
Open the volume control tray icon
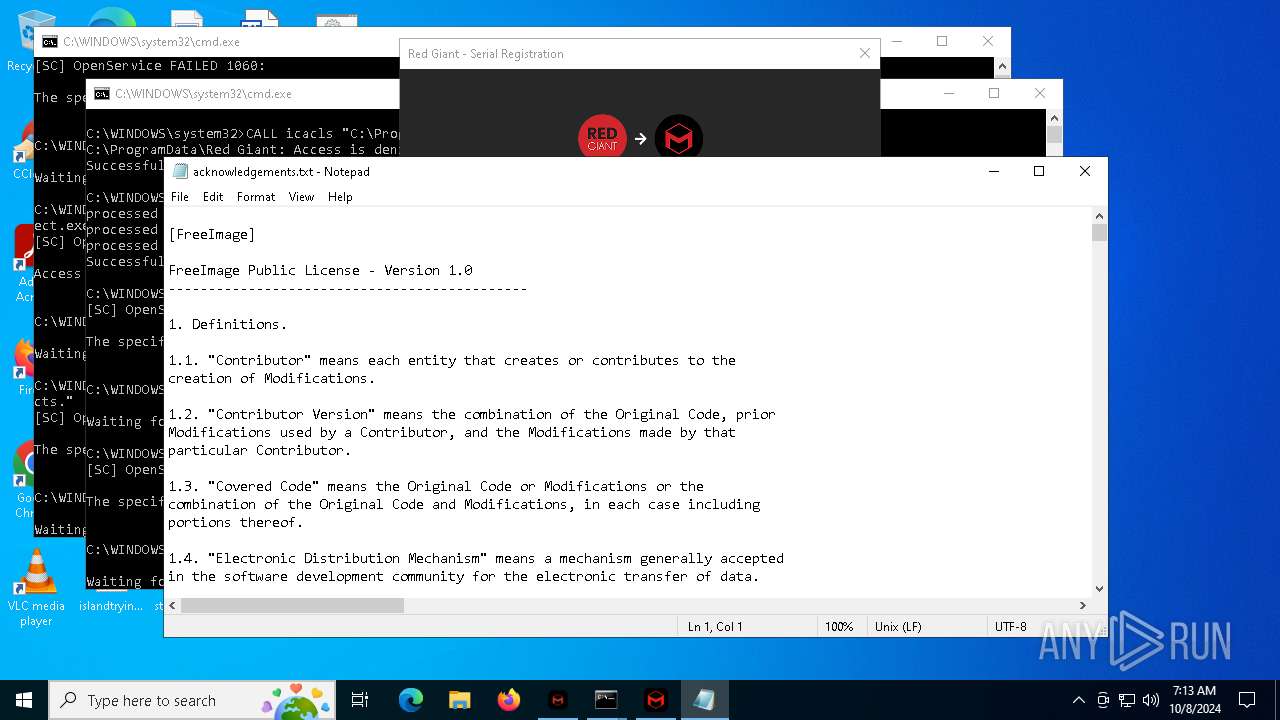click(x=1151, y=700)
